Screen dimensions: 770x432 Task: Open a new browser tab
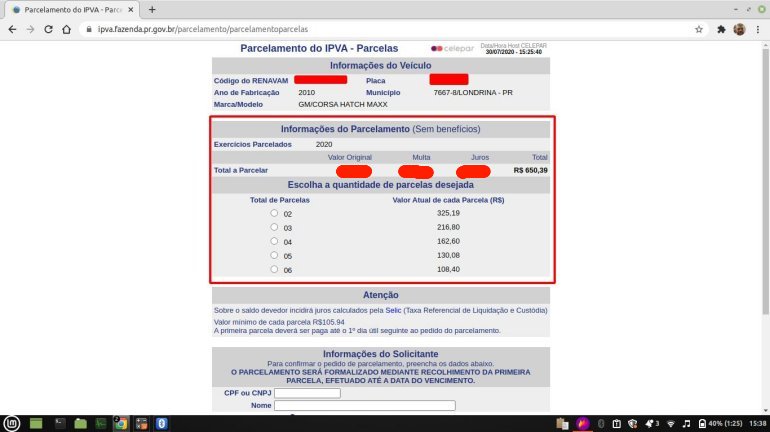coord(152,9)
